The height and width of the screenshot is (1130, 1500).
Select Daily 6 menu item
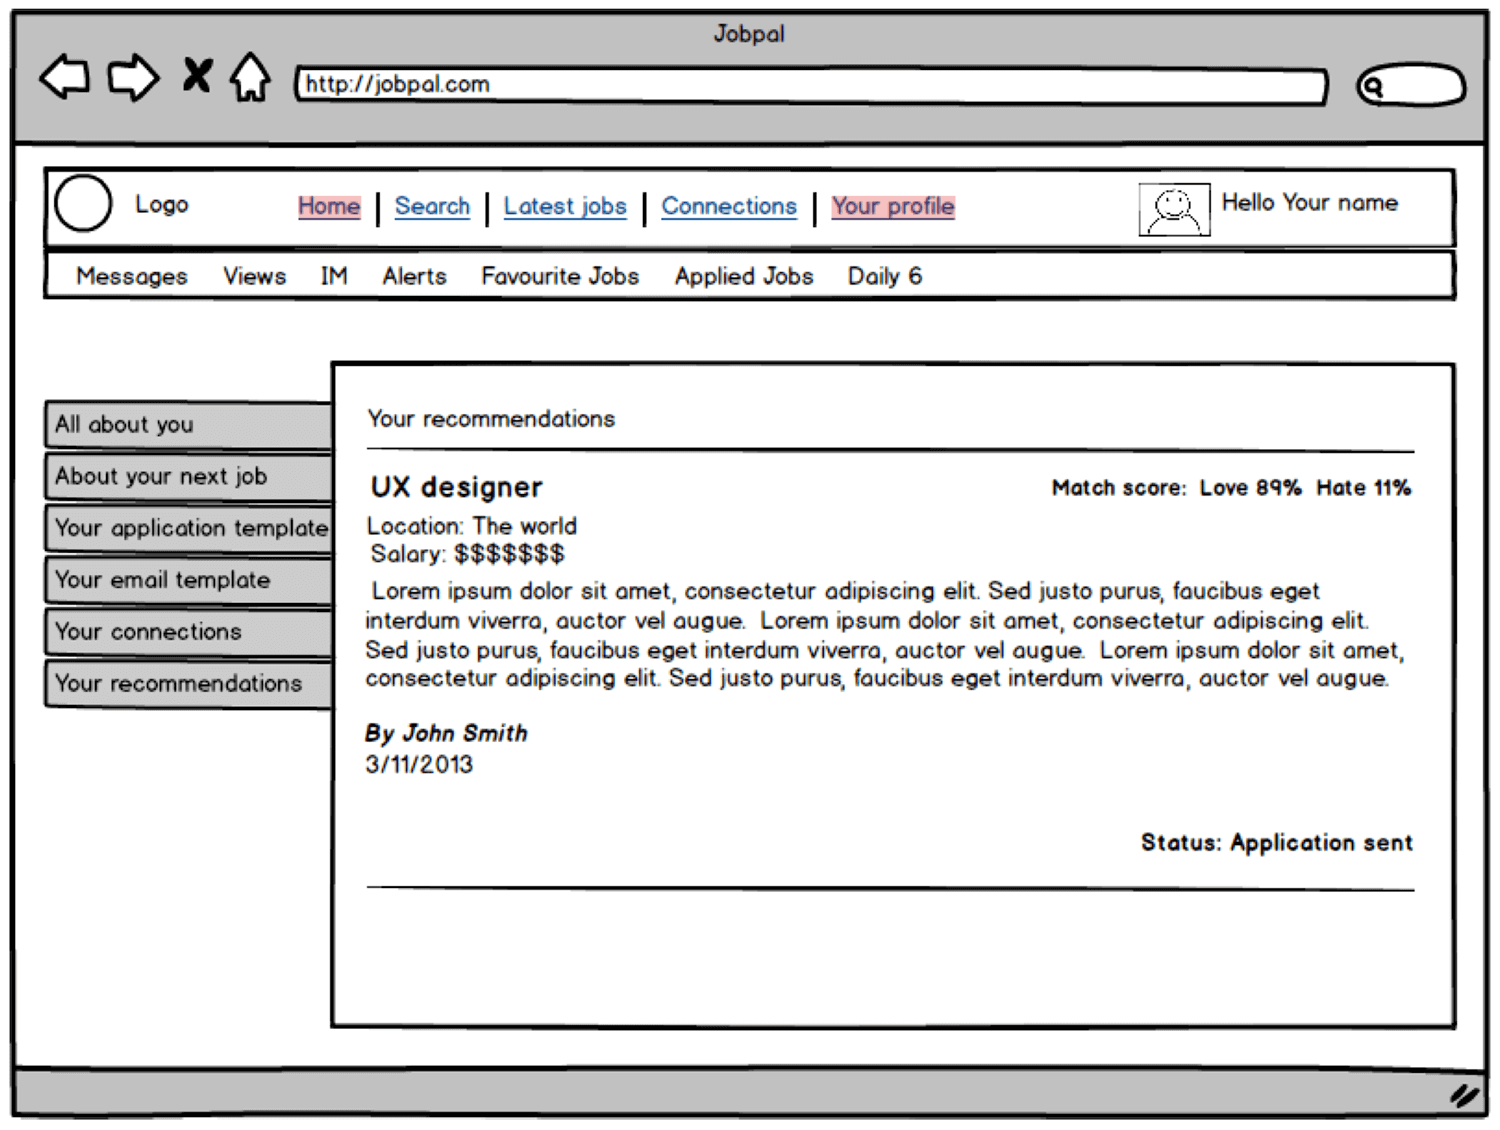pos(885,276)
